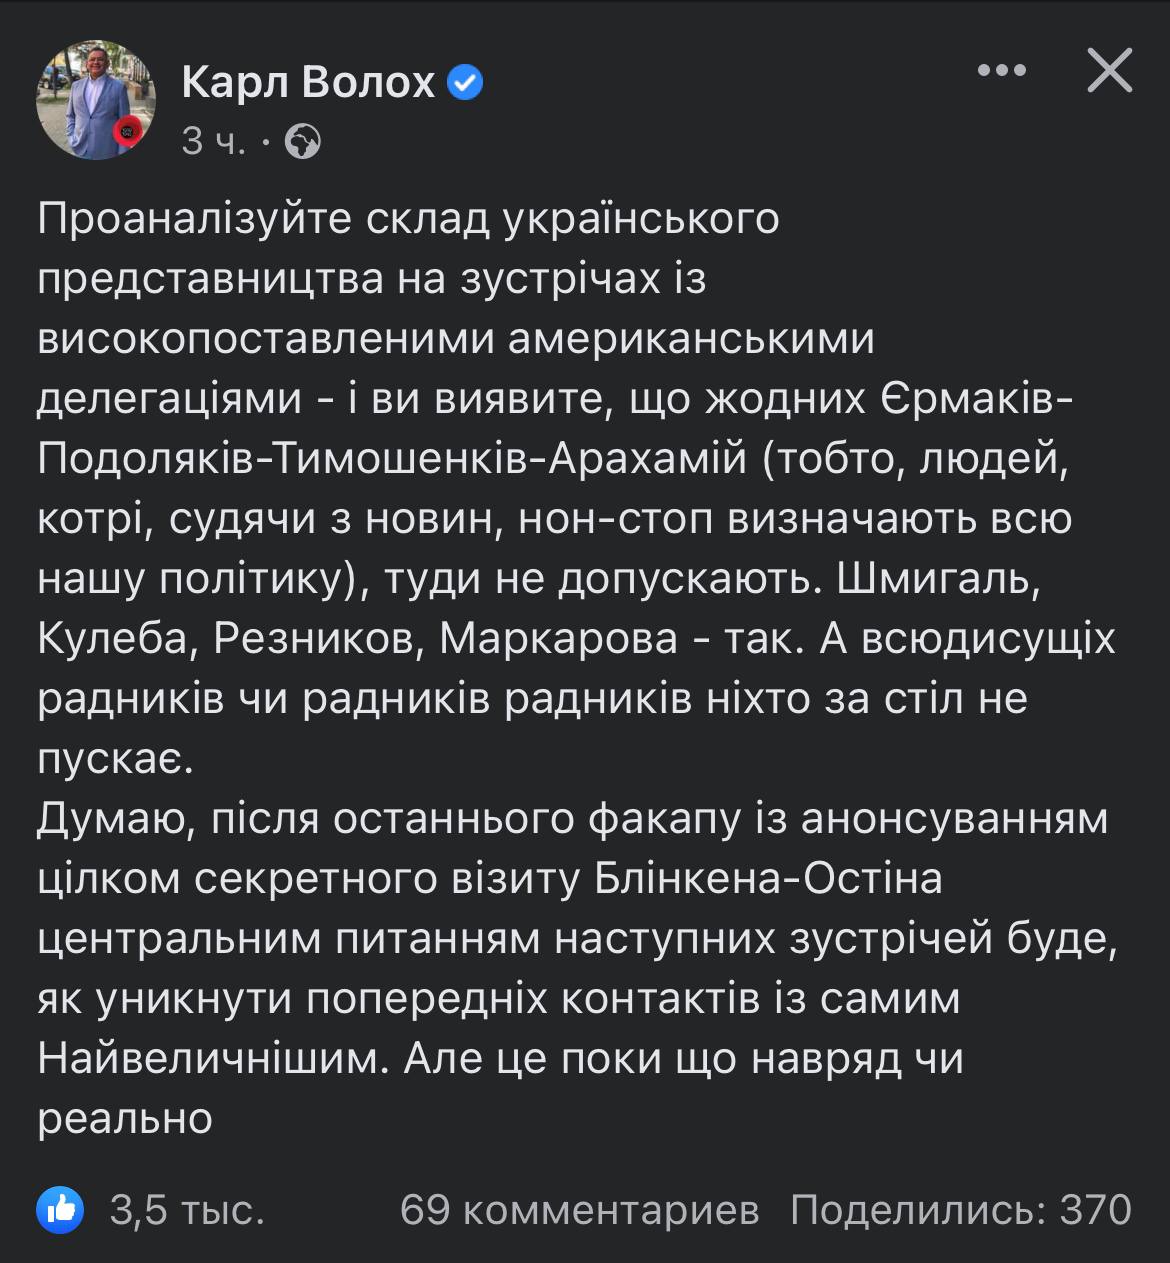
Task: Open the three-dot post options menu
Action: 1001,71
